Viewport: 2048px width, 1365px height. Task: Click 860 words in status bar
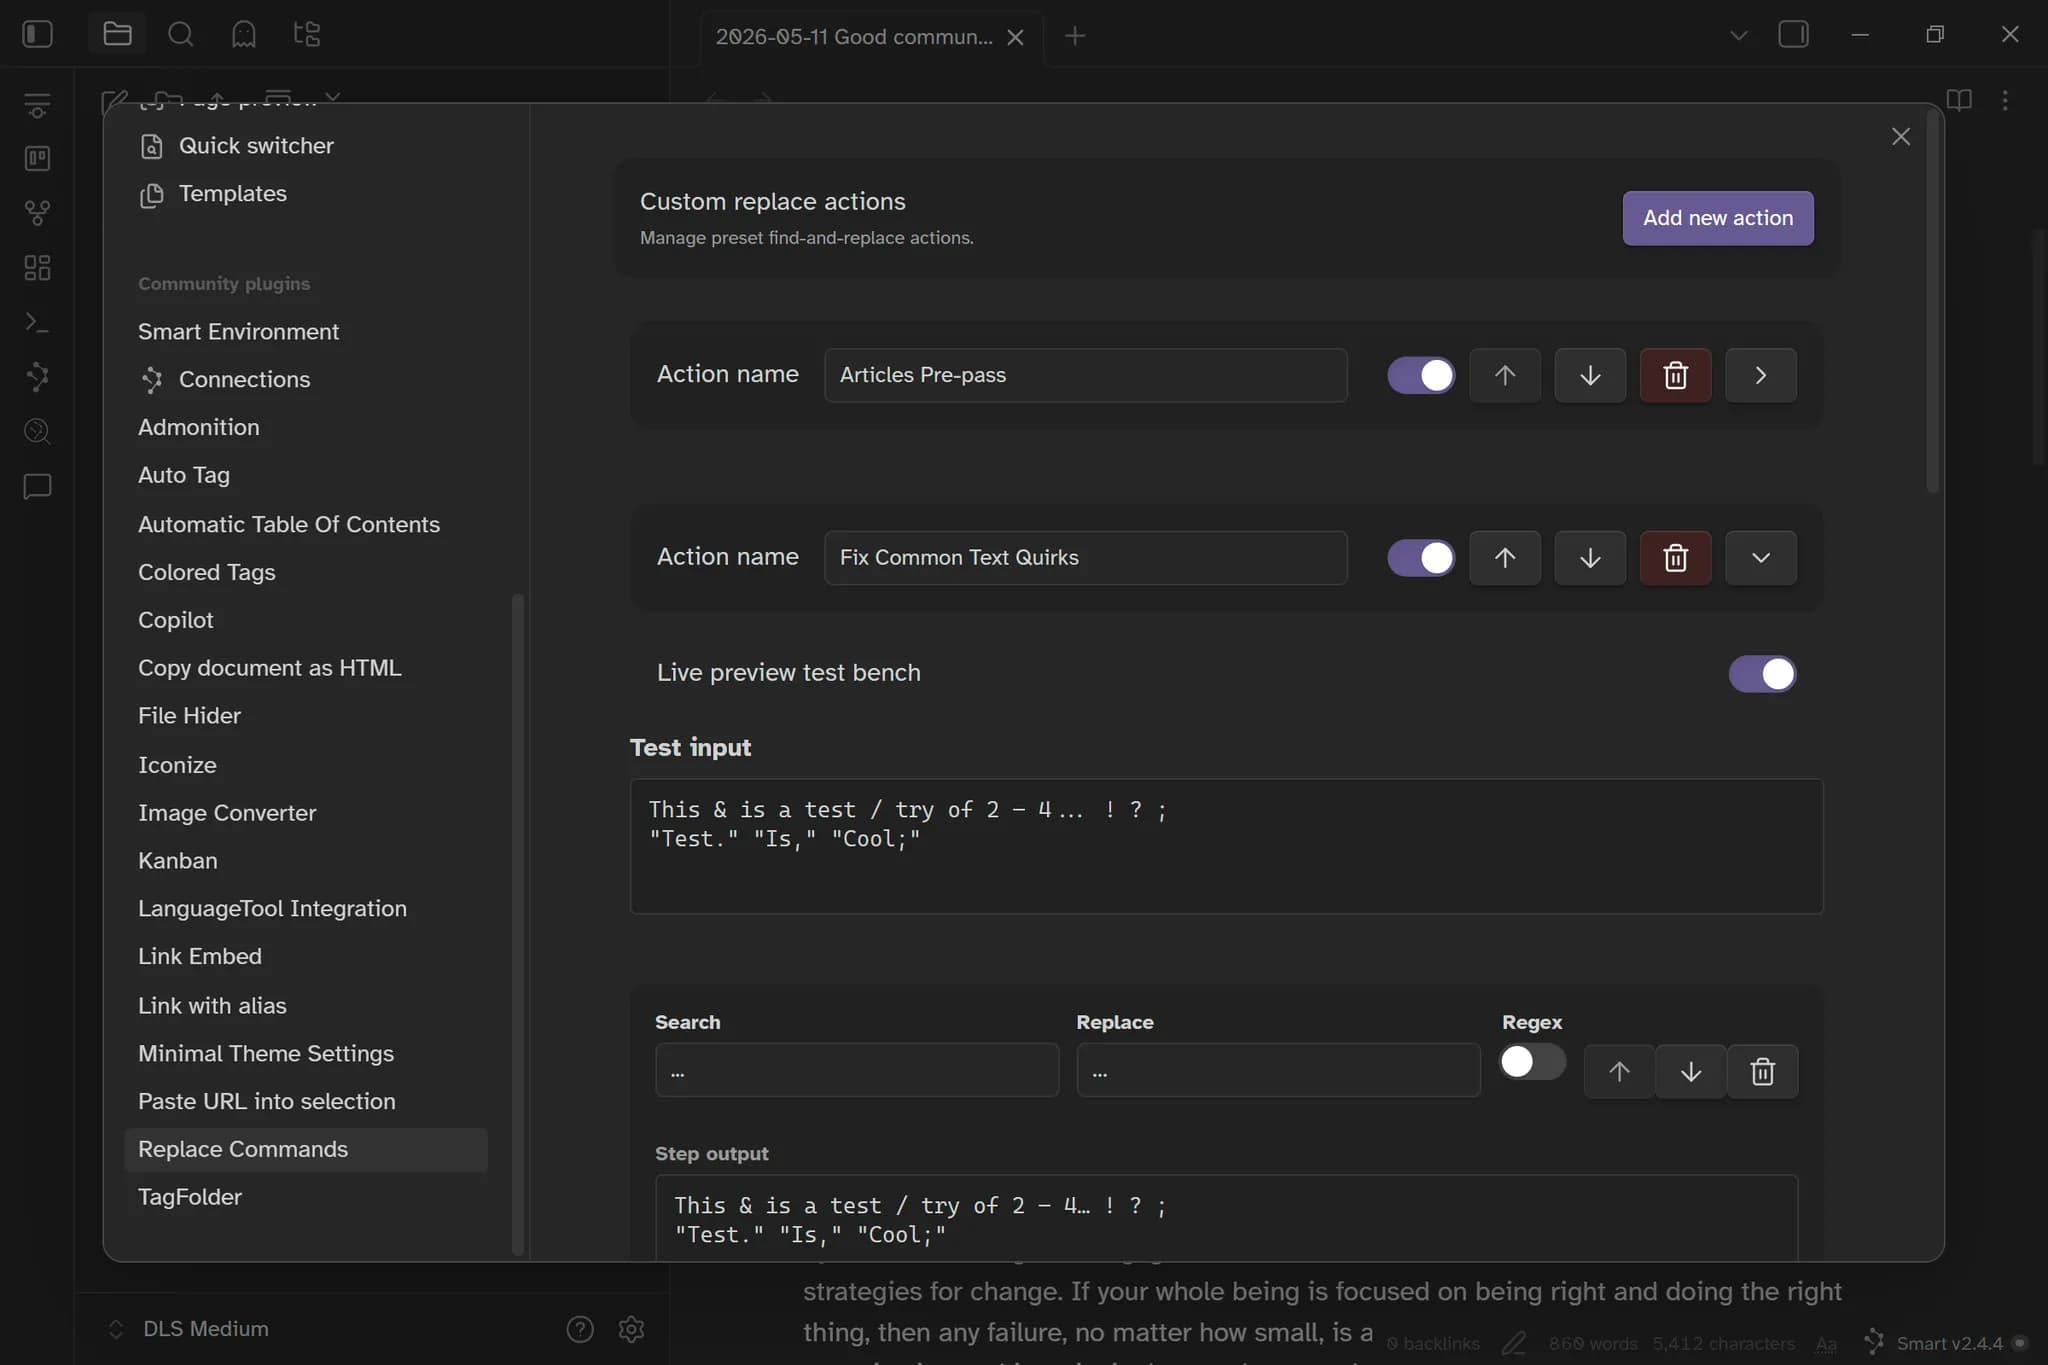click(x=1592, y=1344)
